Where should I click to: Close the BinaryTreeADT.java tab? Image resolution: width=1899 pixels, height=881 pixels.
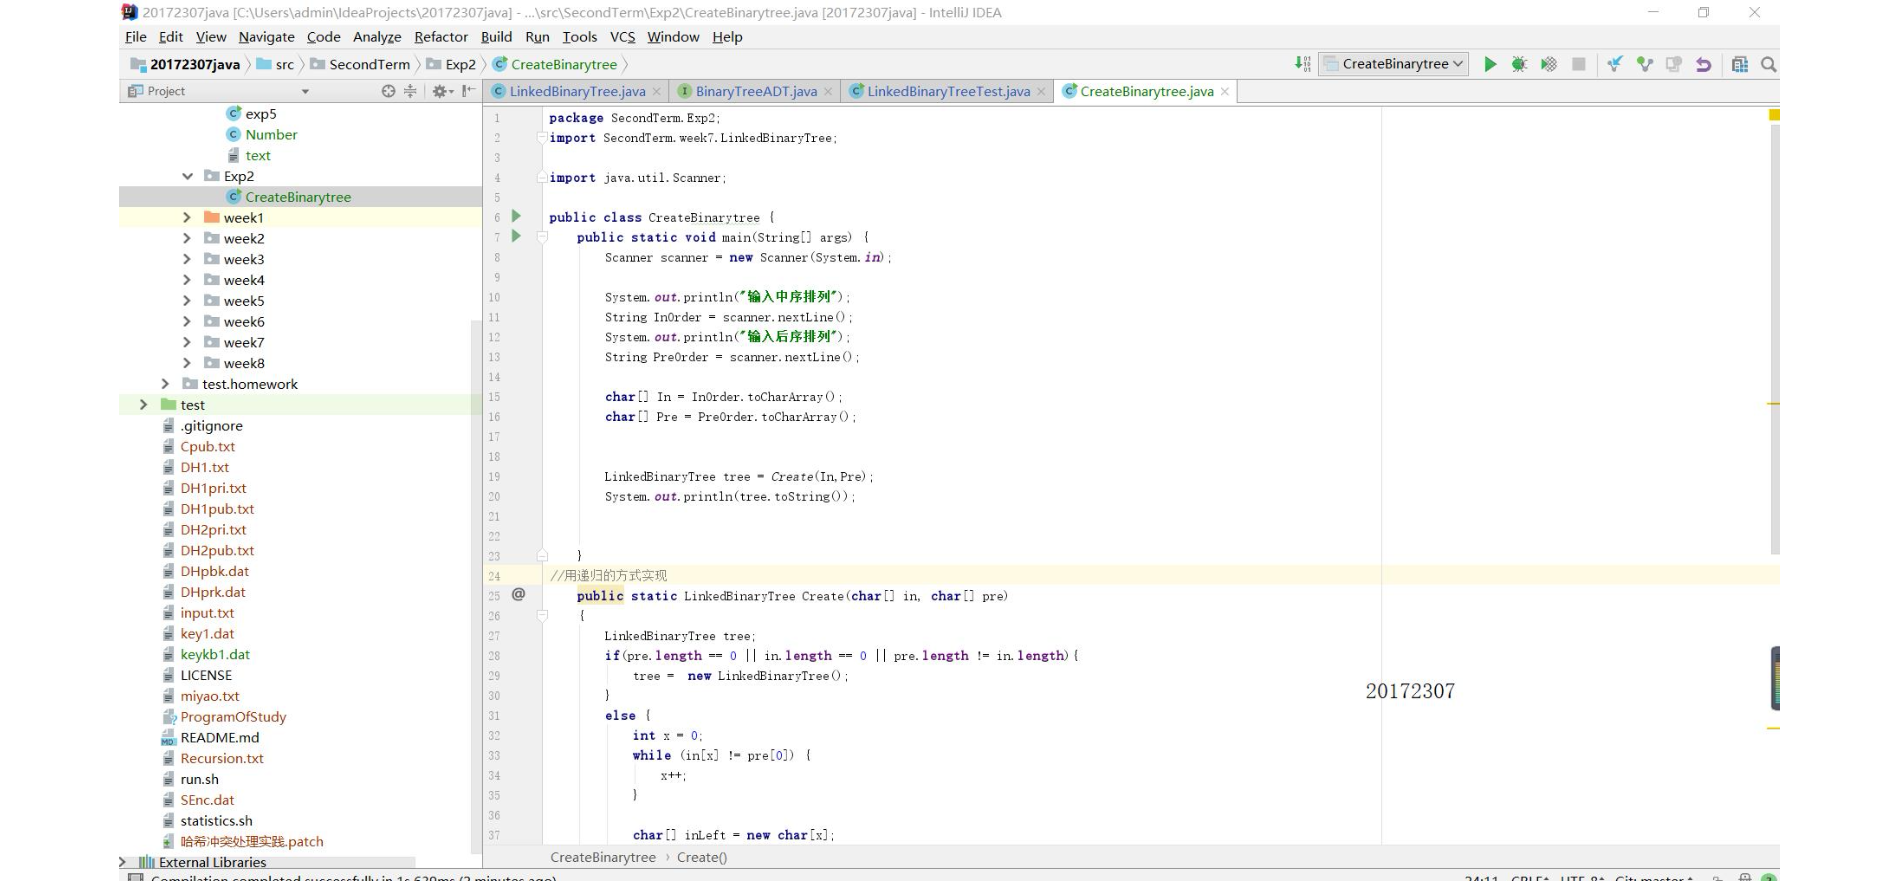point(828,92)
